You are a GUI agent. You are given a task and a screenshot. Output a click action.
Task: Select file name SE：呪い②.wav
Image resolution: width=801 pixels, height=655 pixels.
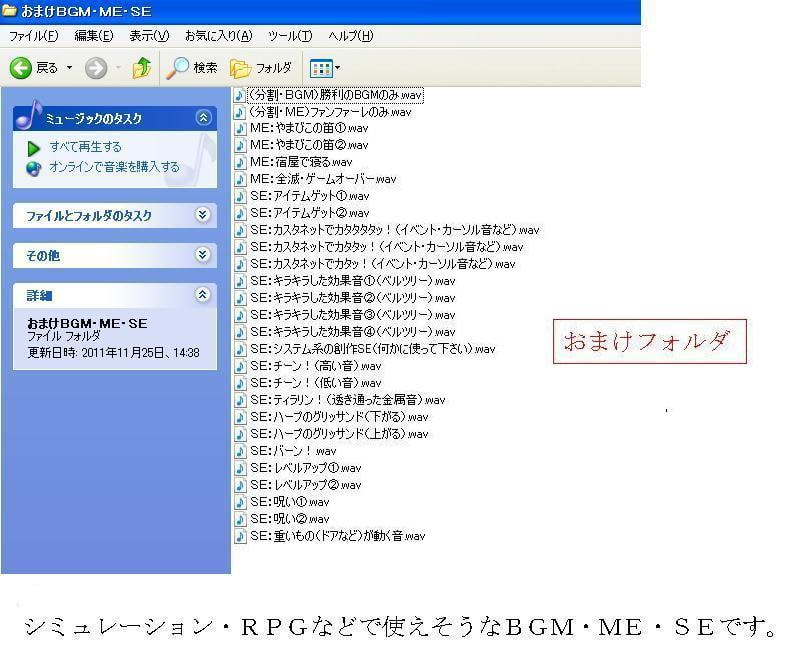click(x=289, y=519)
